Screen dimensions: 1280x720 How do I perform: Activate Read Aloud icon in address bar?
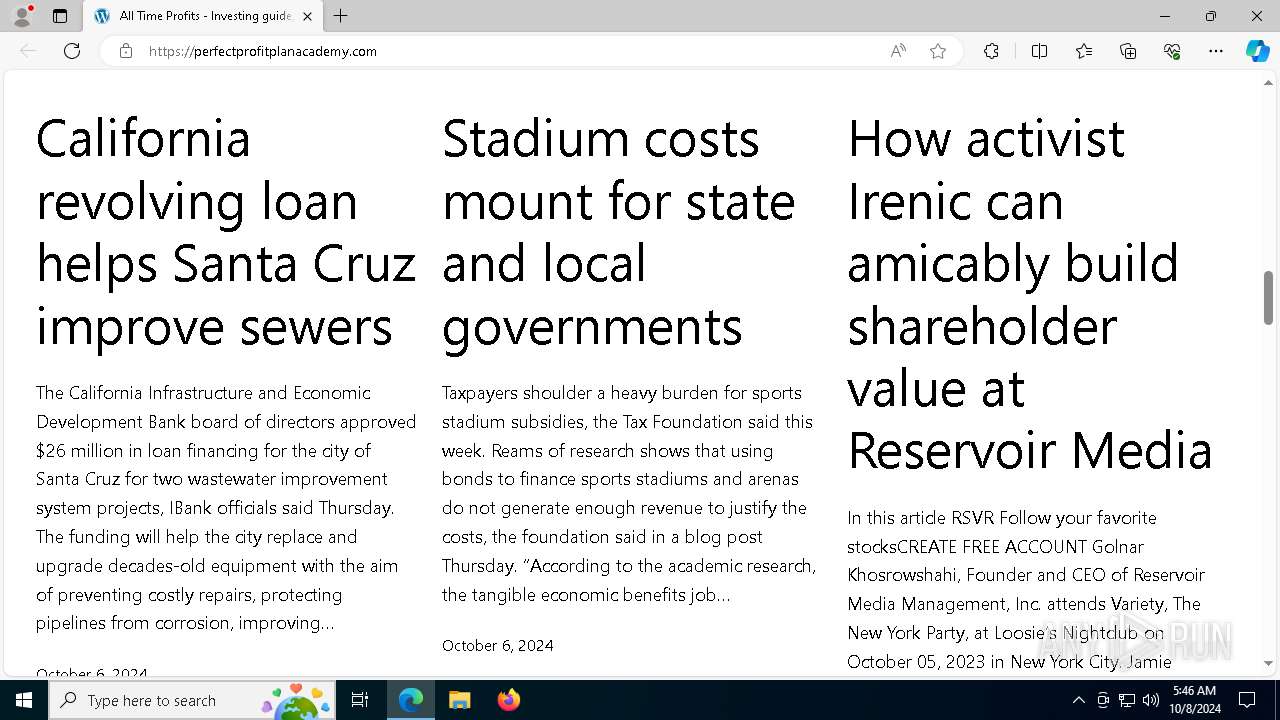tap(898, 51)
